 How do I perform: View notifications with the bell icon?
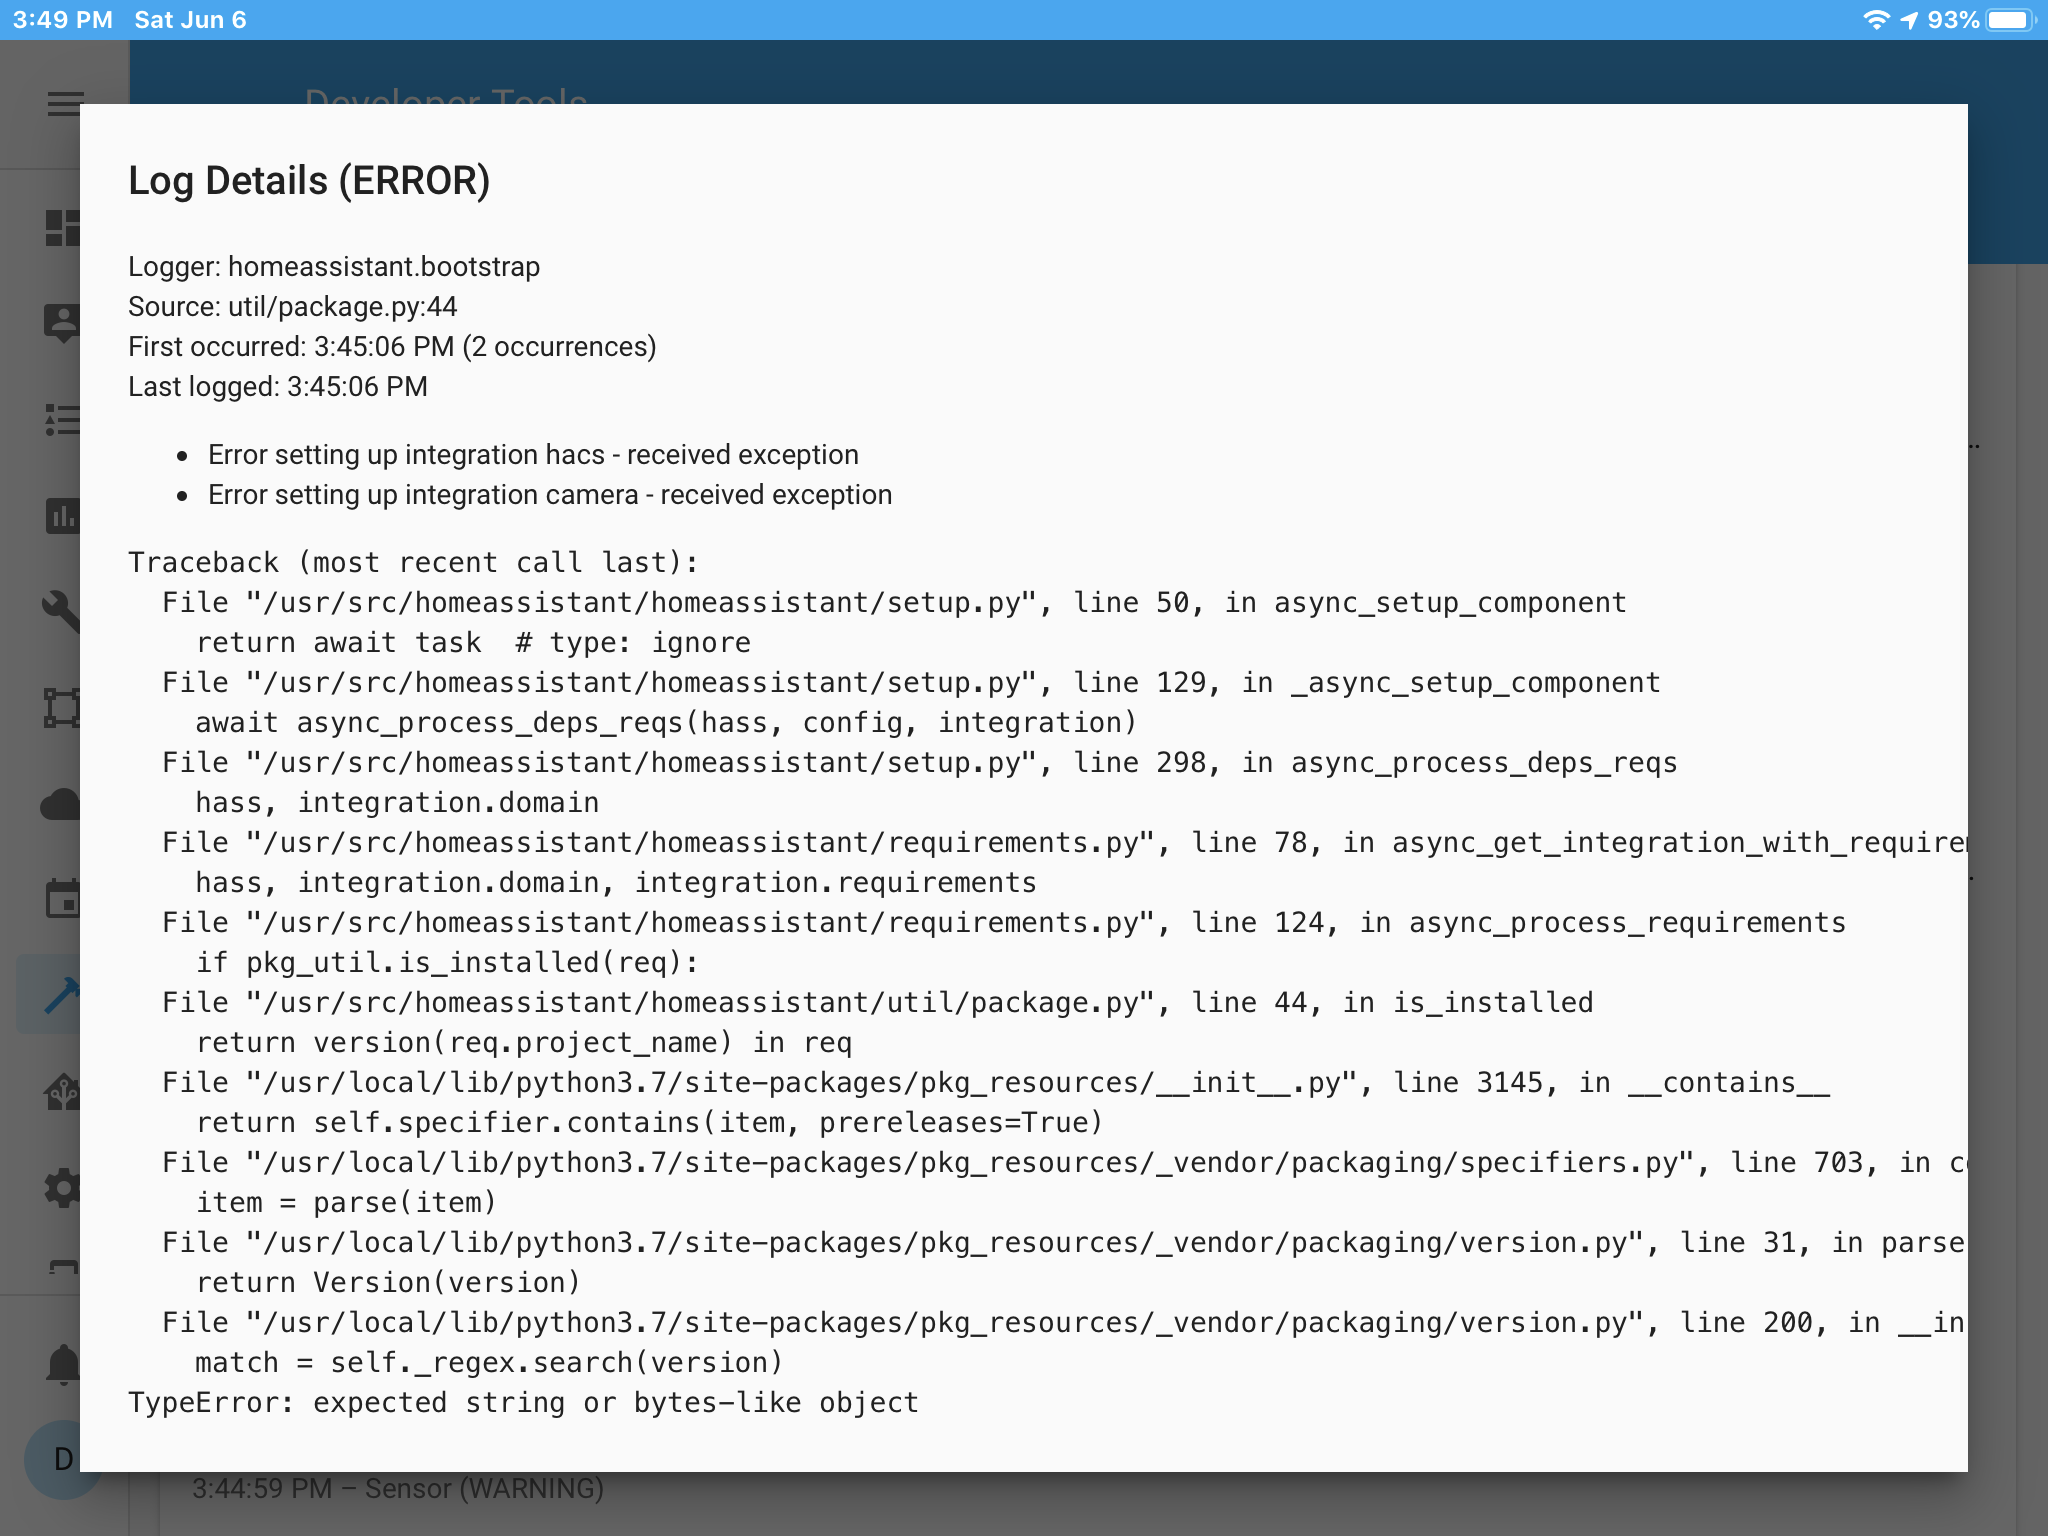pos(65,1365)
